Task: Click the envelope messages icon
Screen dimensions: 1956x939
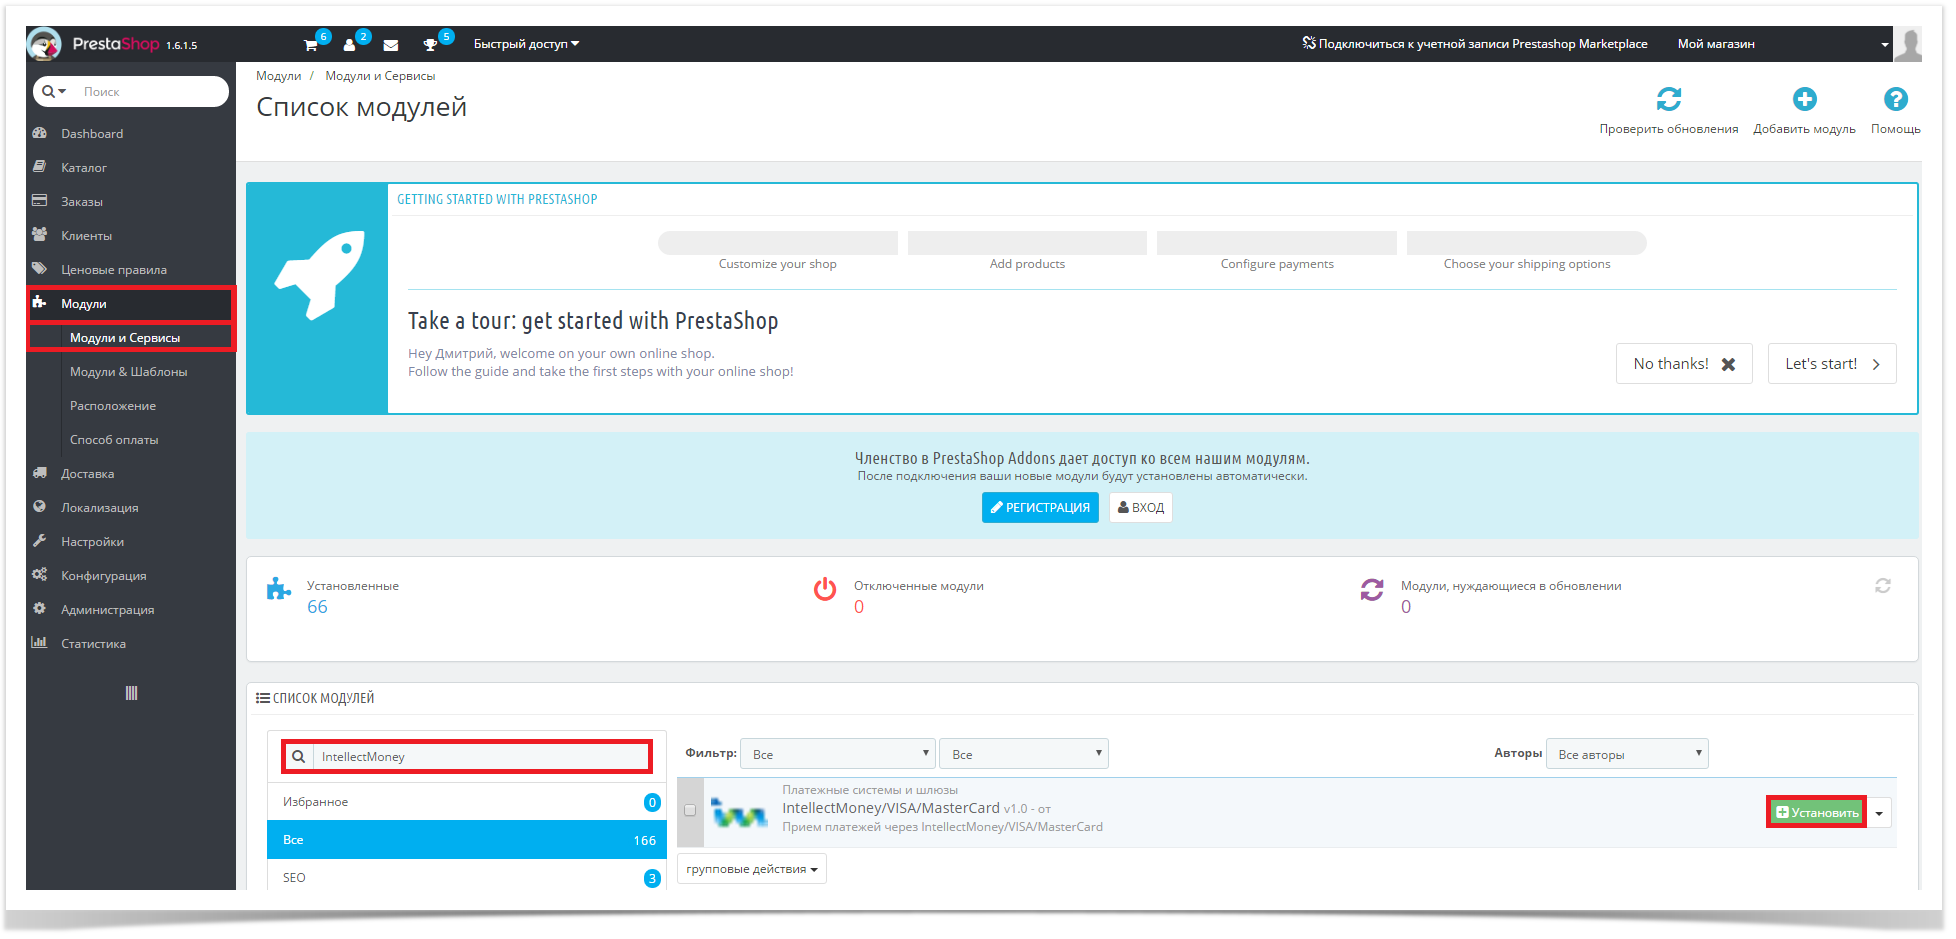Action: coord(391,45)
